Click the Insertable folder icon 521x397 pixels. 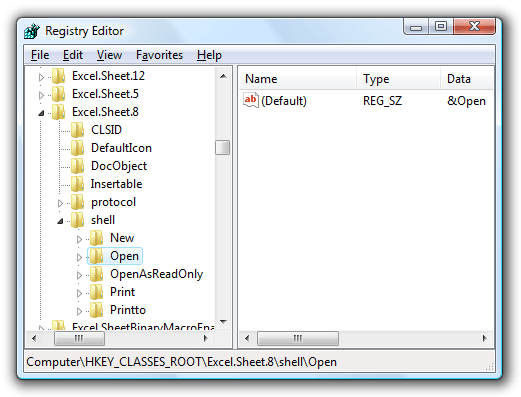click(77, 184)
